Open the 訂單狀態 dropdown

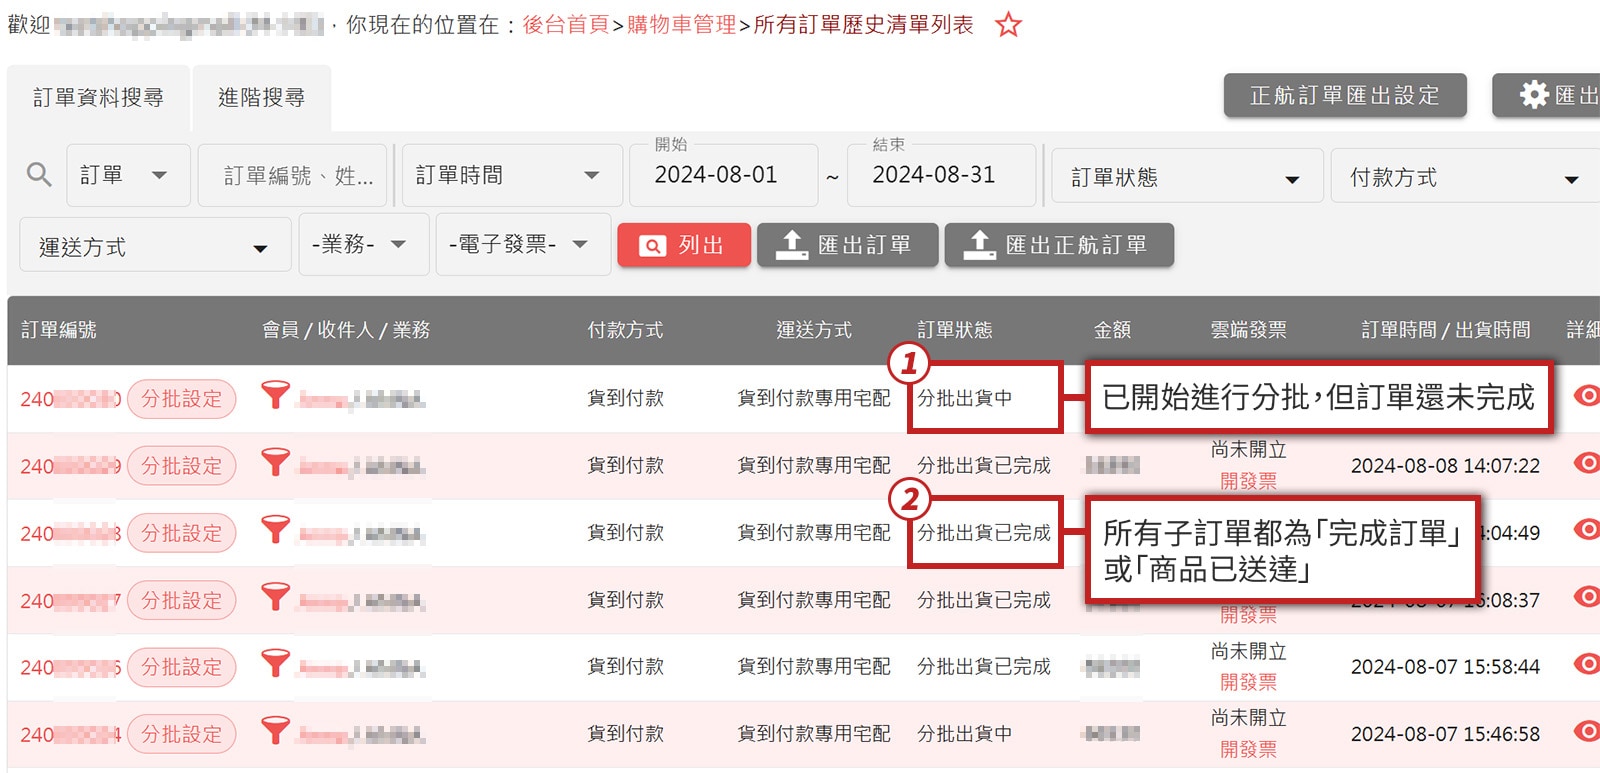pyautogui.click(x=1187, y=177)
